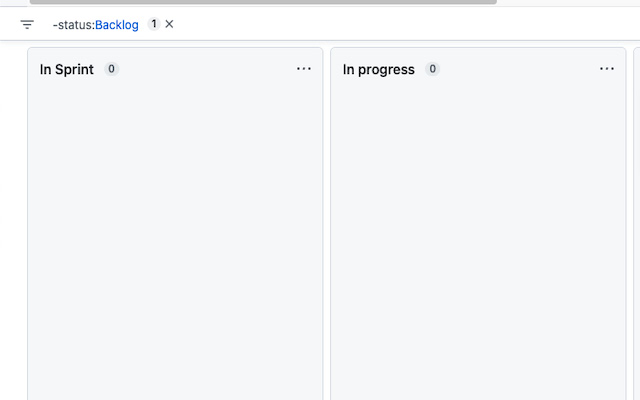Click the In Sprint item count badge

click(111, 69)
